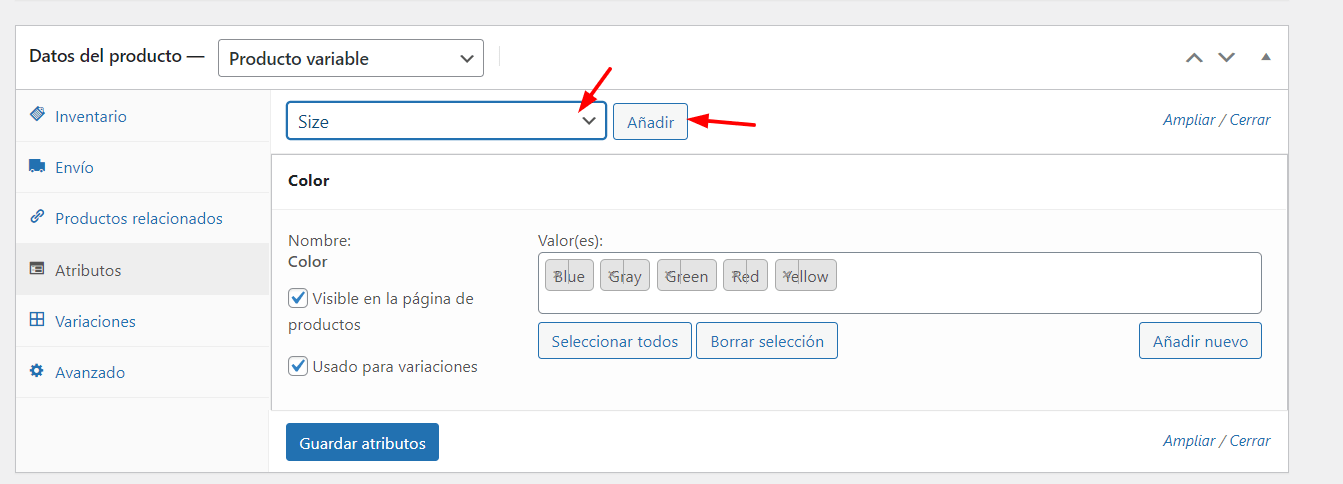Remove the Blue value tag
Image resolution: width=1343 pixels, height=484 pixels.
(x=556, y=275)
